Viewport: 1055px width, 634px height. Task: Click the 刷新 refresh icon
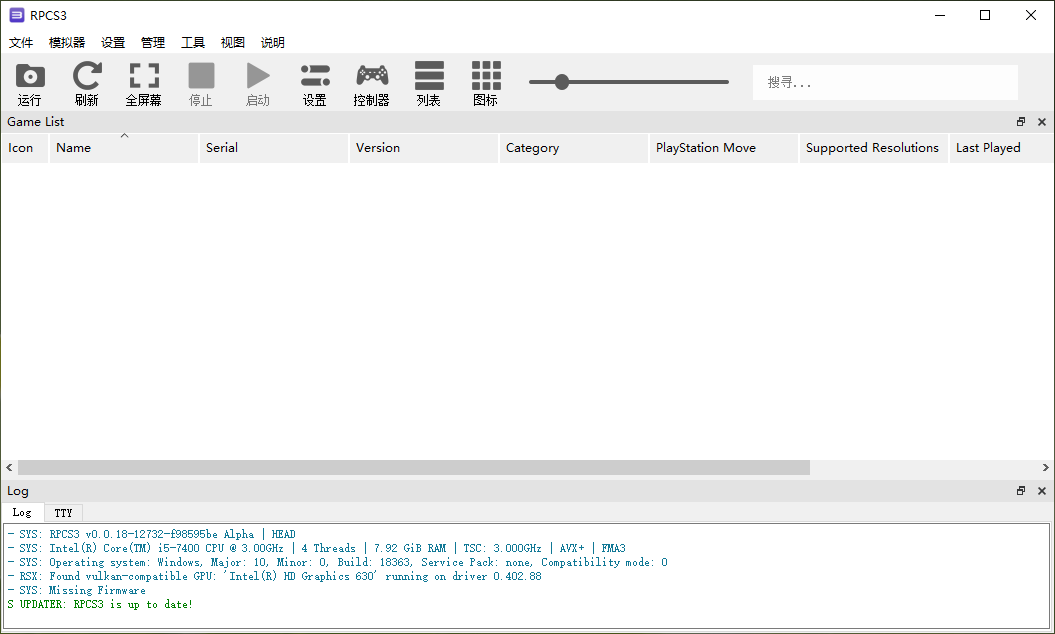click(87, 76)
